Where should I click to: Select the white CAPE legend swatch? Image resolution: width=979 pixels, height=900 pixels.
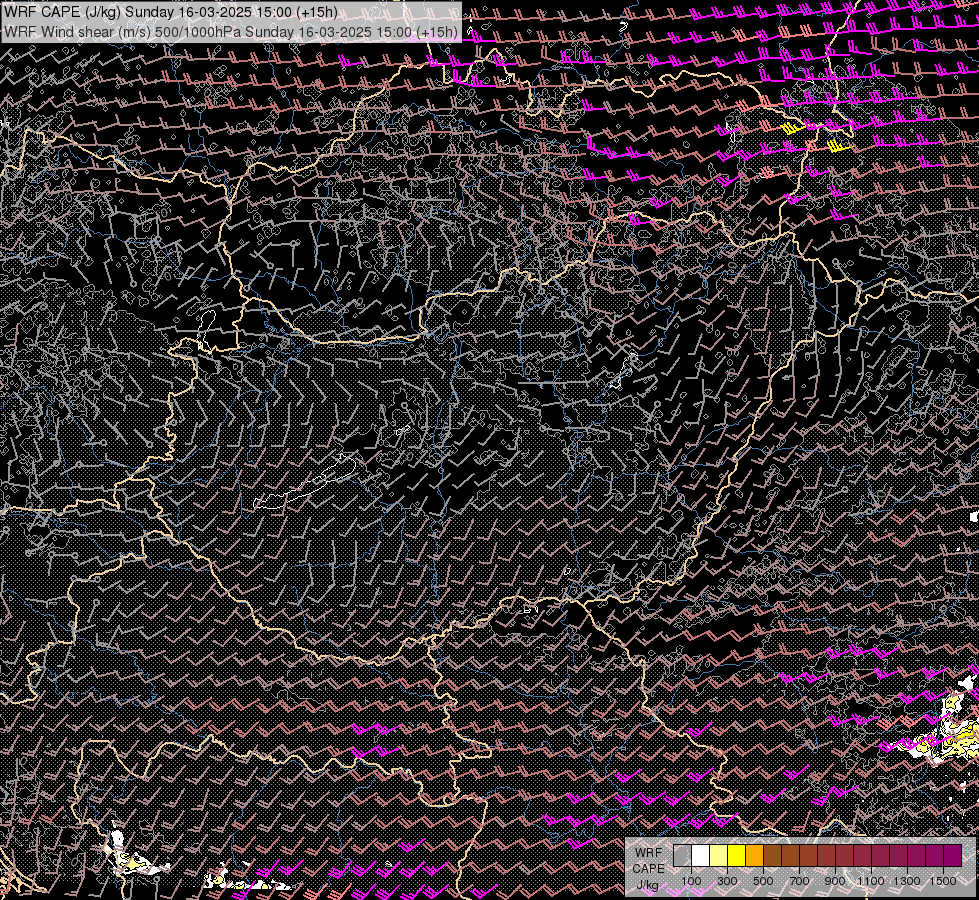coord(701,855)
